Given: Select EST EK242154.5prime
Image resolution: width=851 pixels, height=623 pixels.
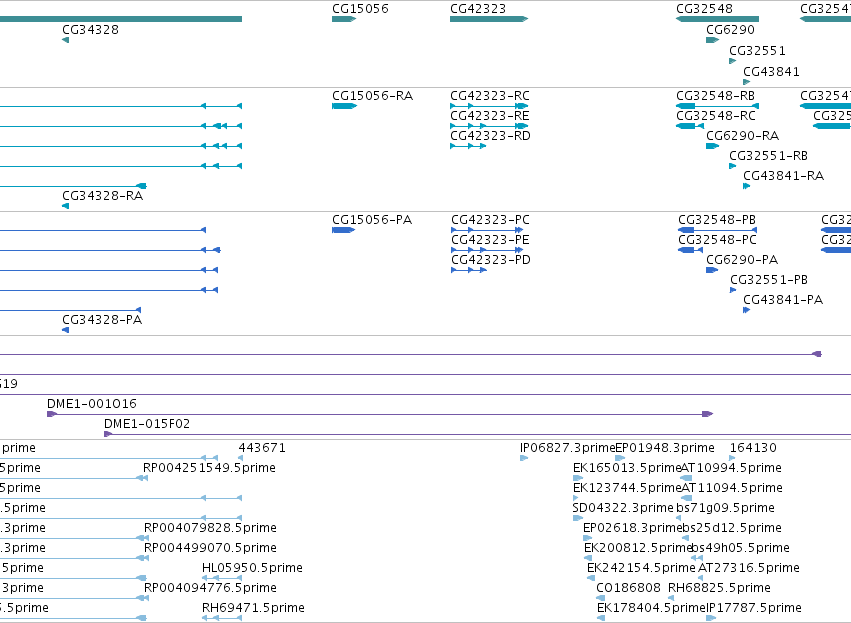Looking at the screenshot, I should coord(641,569).
